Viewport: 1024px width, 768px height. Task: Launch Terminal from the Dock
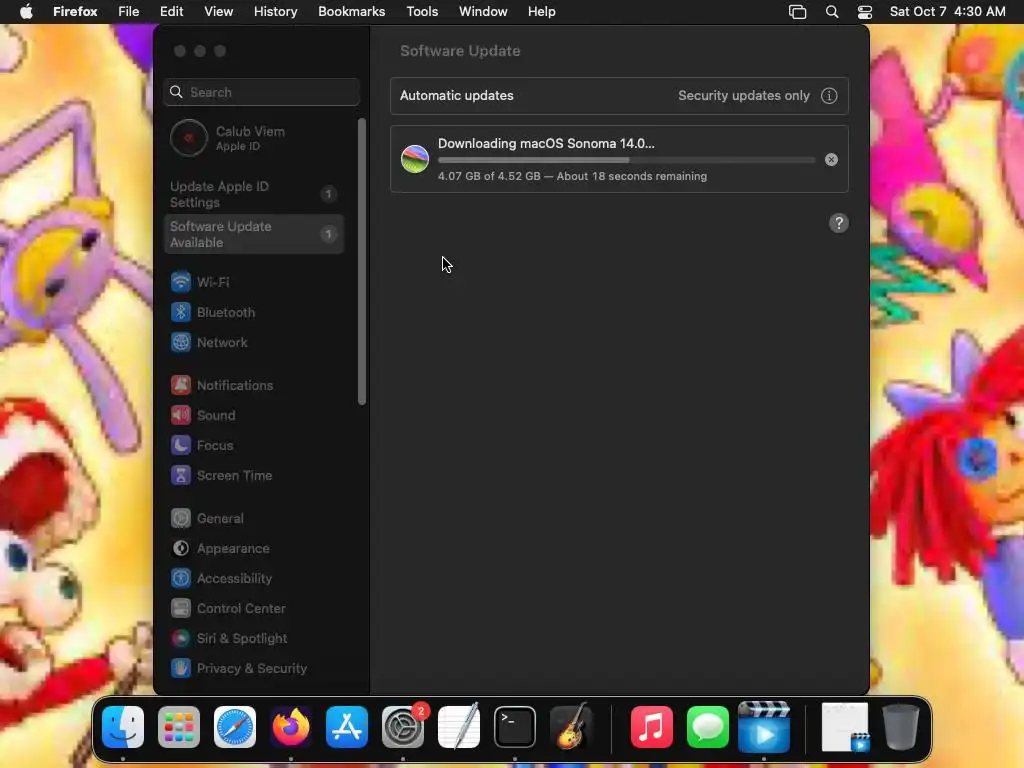[515, 727]
